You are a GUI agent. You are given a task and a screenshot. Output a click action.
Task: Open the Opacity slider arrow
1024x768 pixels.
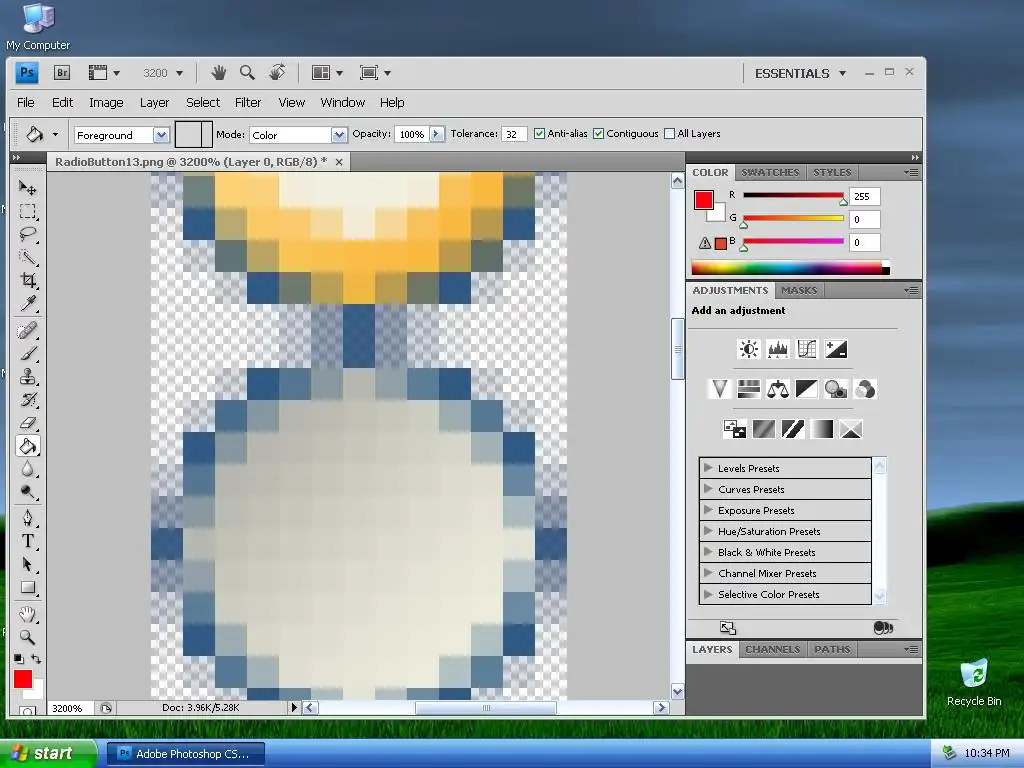point(436,134)
